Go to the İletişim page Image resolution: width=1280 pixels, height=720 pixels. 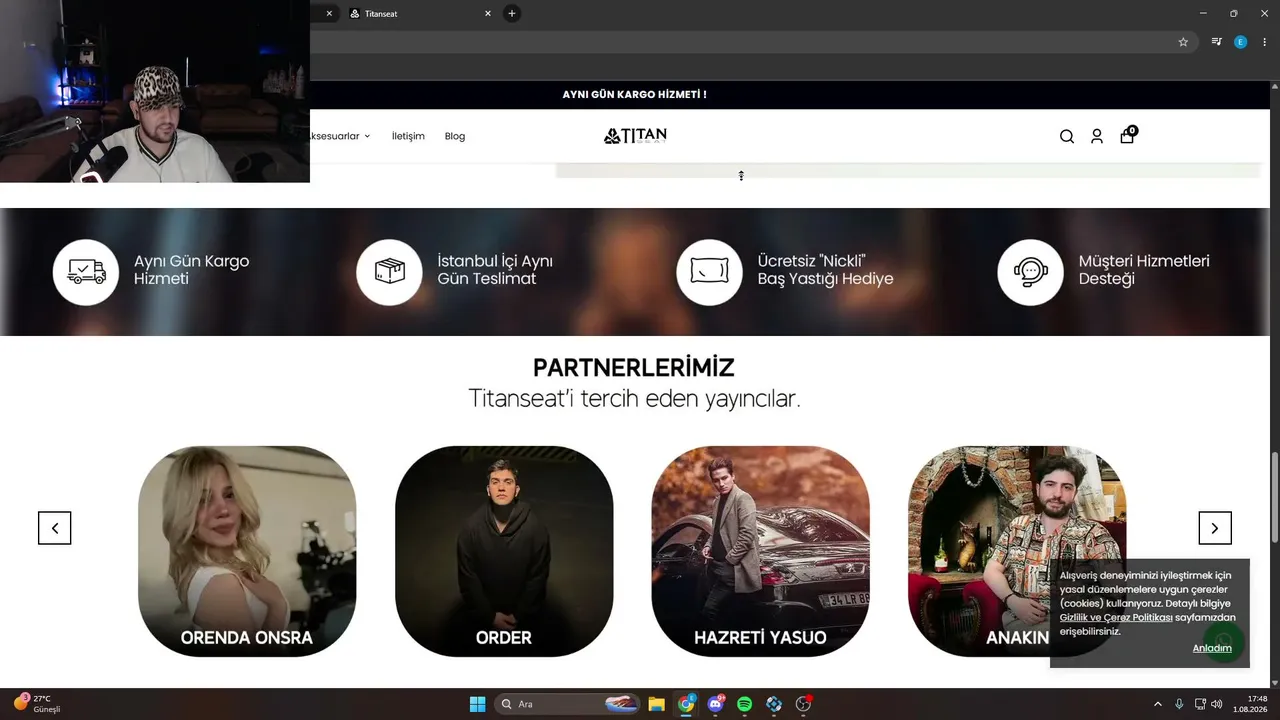pos(408,136)
